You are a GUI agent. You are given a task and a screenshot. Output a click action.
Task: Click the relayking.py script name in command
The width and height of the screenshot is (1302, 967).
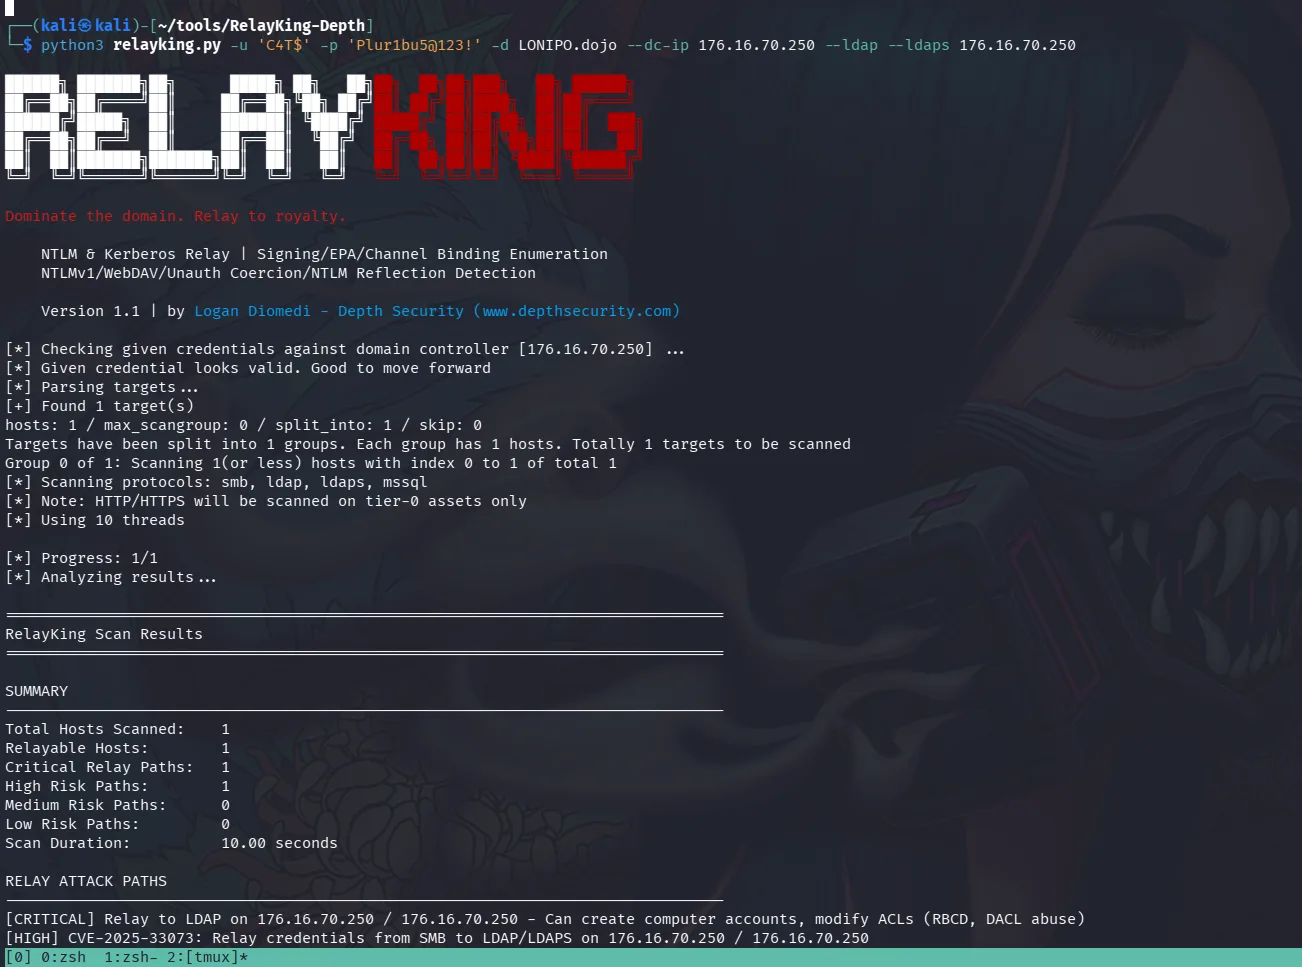(167, 45)
